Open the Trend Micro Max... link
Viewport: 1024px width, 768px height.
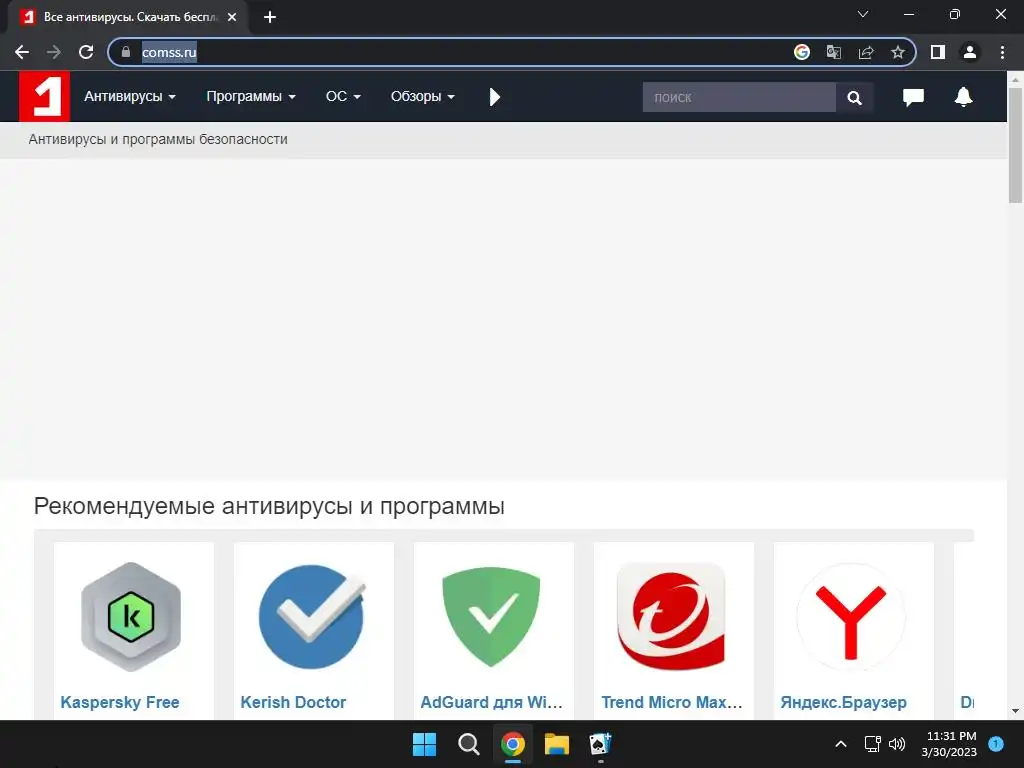672,702
